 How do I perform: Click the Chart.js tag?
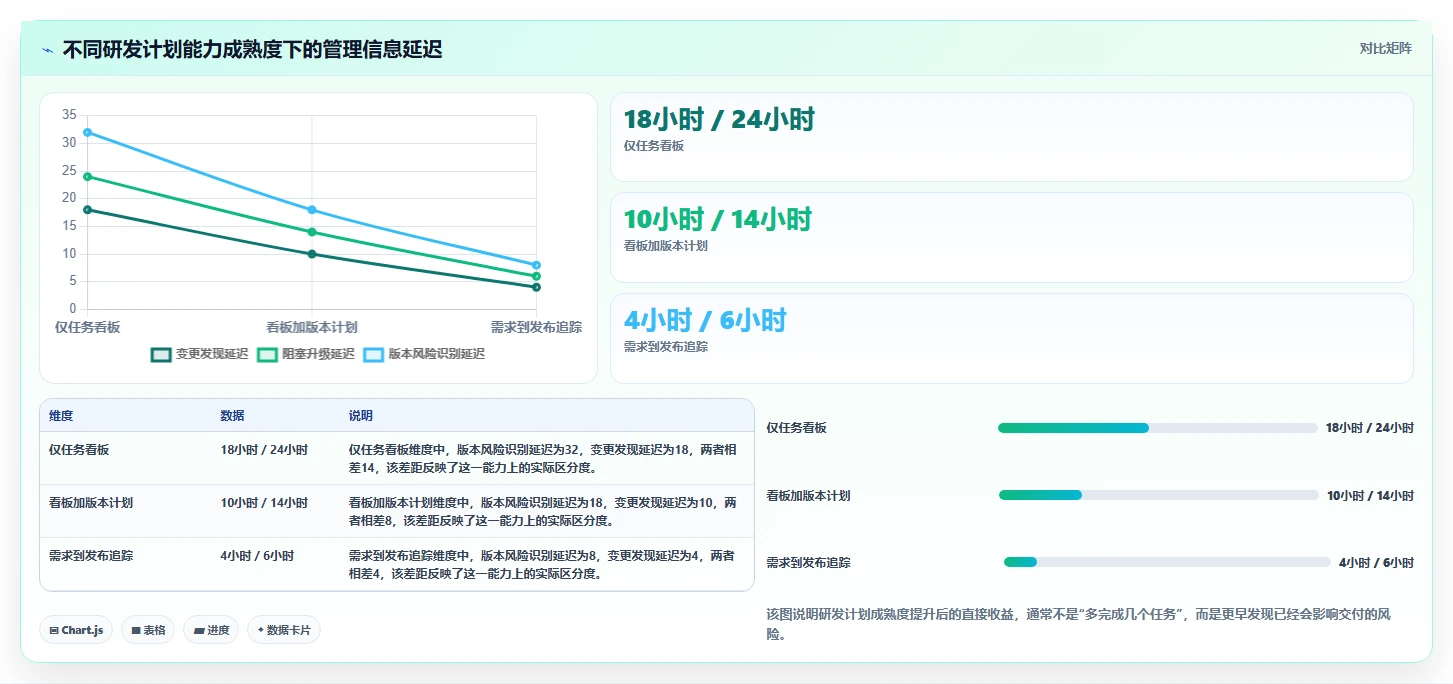click(x=76, y=630)
